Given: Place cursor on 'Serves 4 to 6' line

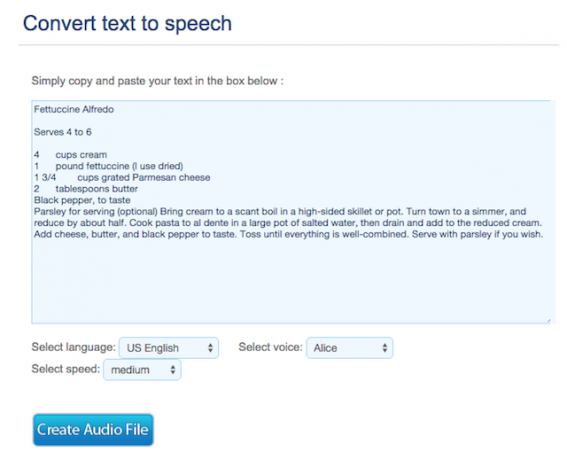Looking at the screenshot, I should [63, 132].
